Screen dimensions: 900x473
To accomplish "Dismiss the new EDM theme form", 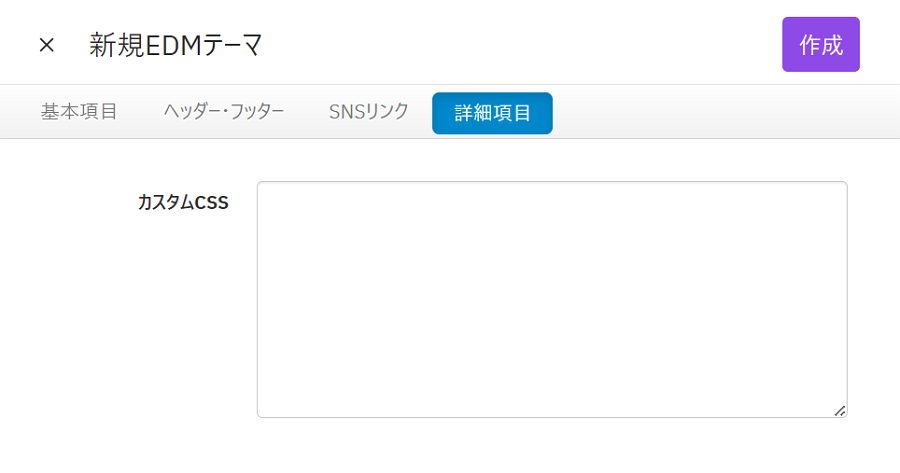I will click(x=46, y=45).
